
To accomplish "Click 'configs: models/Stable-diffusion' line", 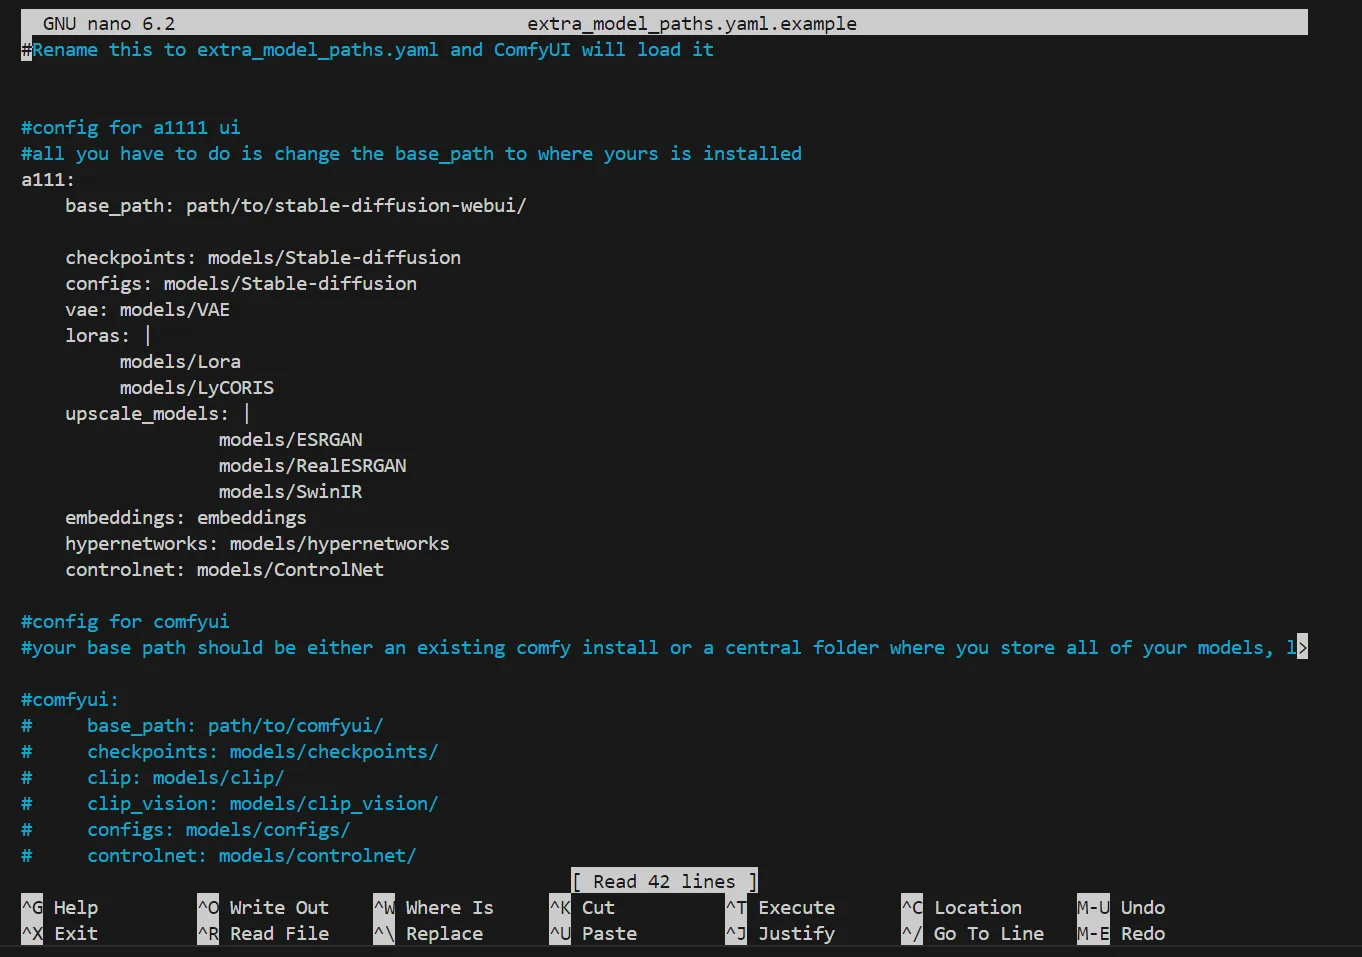I will [x=241, y=283].
